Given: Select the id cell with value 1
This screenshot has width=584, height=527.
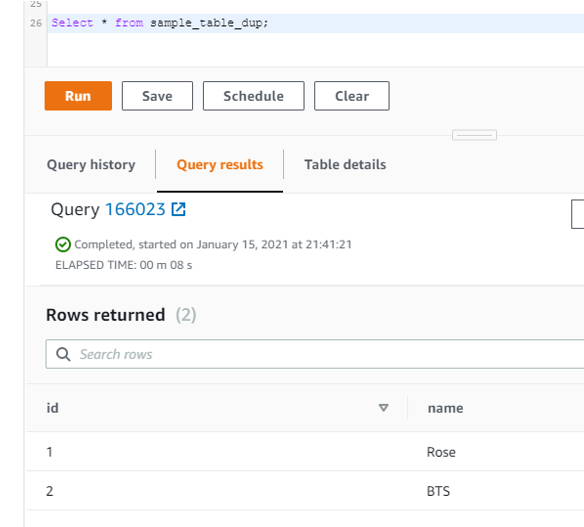Looking at the screenshot, I should pyautogui.click(x=49, y=452).
